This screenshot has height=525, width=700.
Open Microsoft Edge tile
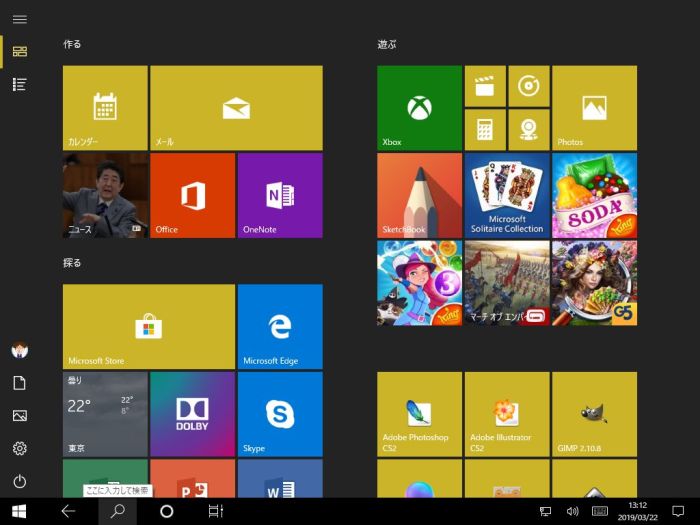(280, 326)
